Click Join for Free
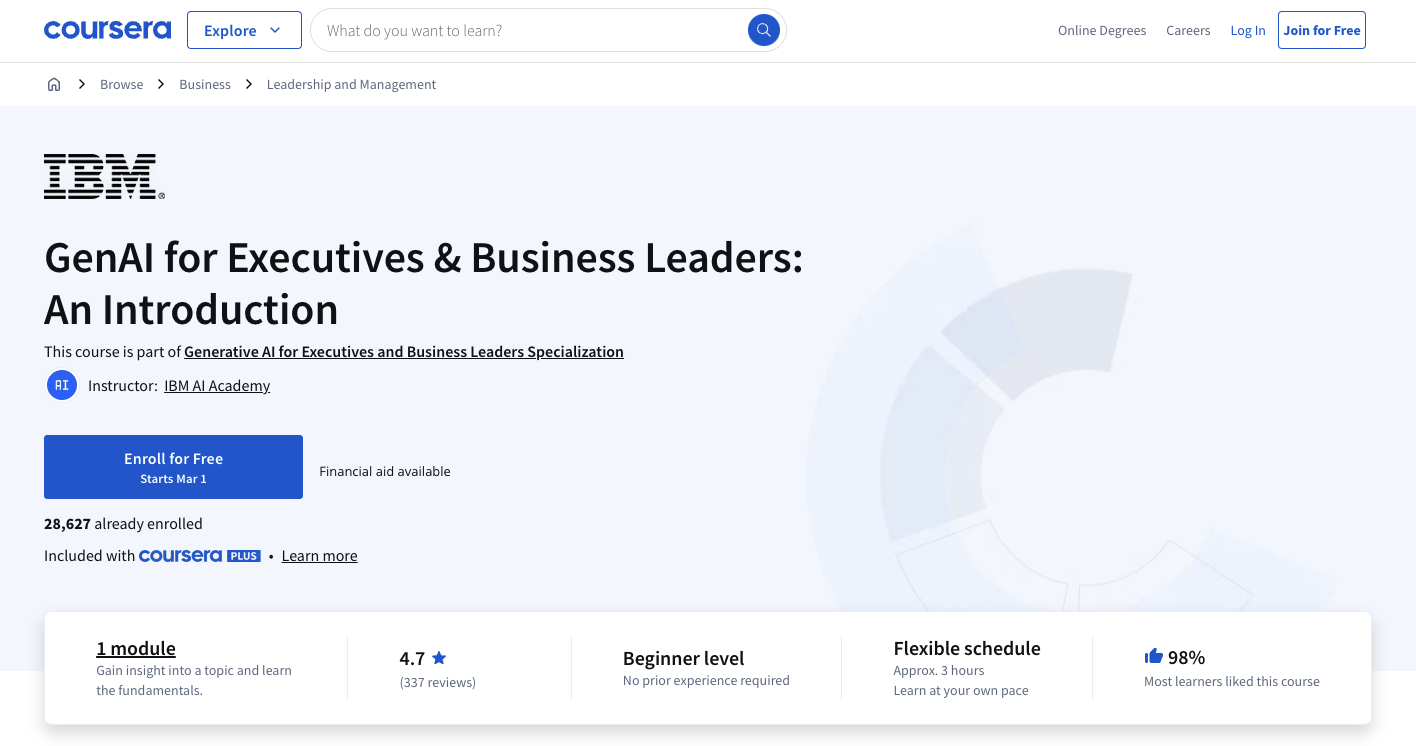This screenshot has height=746, width=1416. [1321, 30]
